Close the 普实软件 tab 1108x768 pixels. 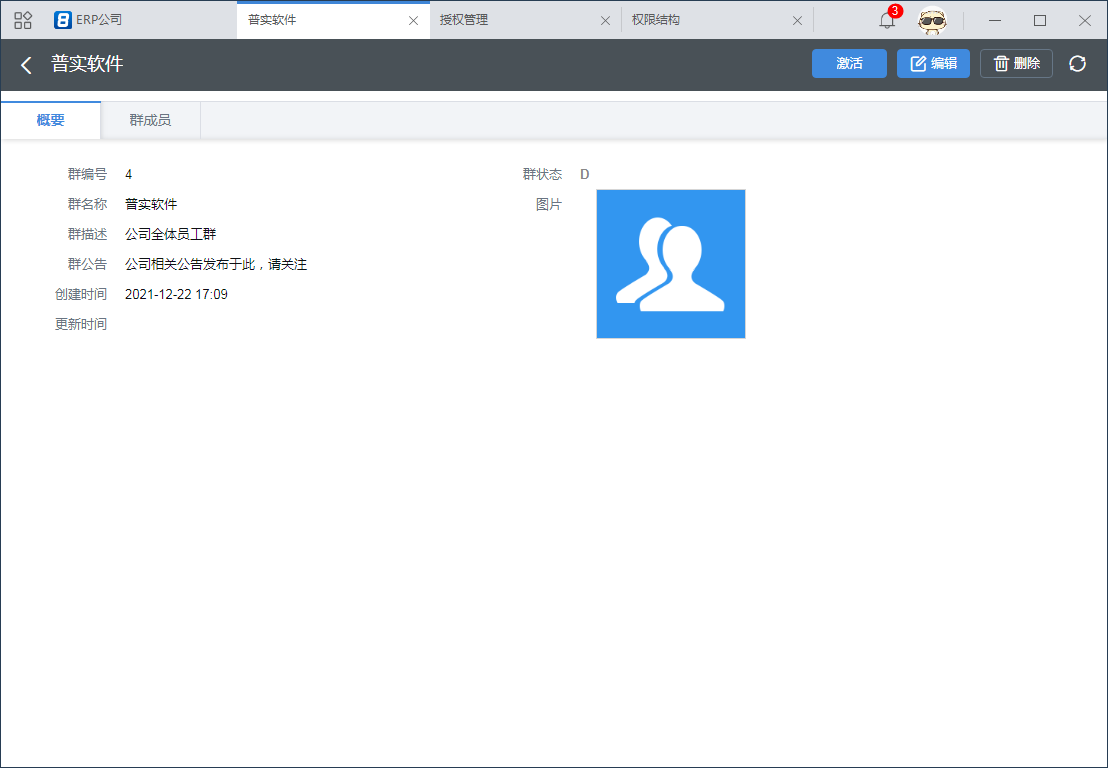413,20
